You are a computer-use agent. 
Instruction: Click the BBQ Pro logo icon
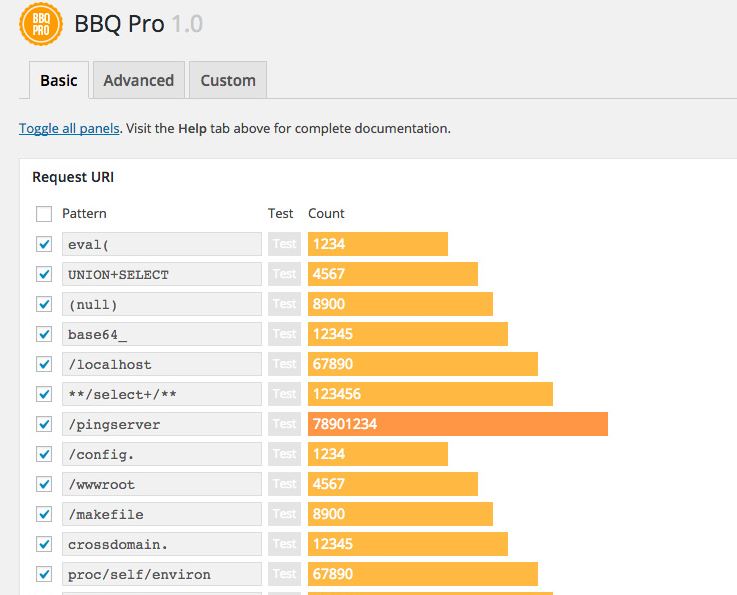tap(41, 24)
